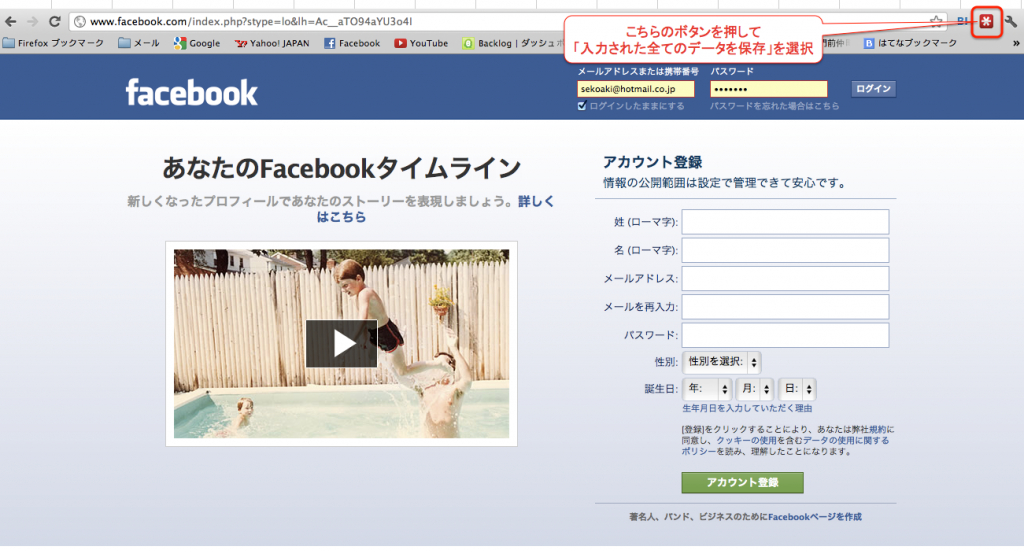Click the パスワードを忘れた場合はこちら link
The width and height of the screenshot is (1024, 550).
775,106
